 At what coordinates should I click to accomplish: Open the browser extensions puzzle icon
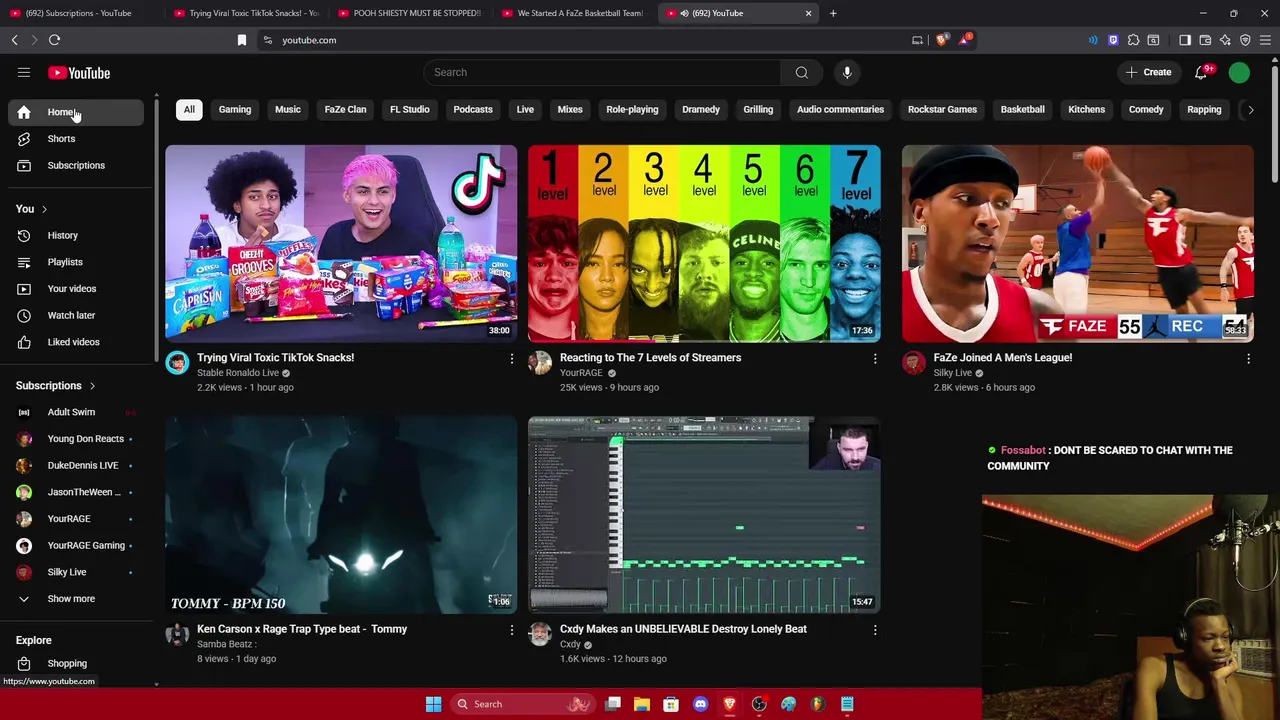tap(1133, 40)
